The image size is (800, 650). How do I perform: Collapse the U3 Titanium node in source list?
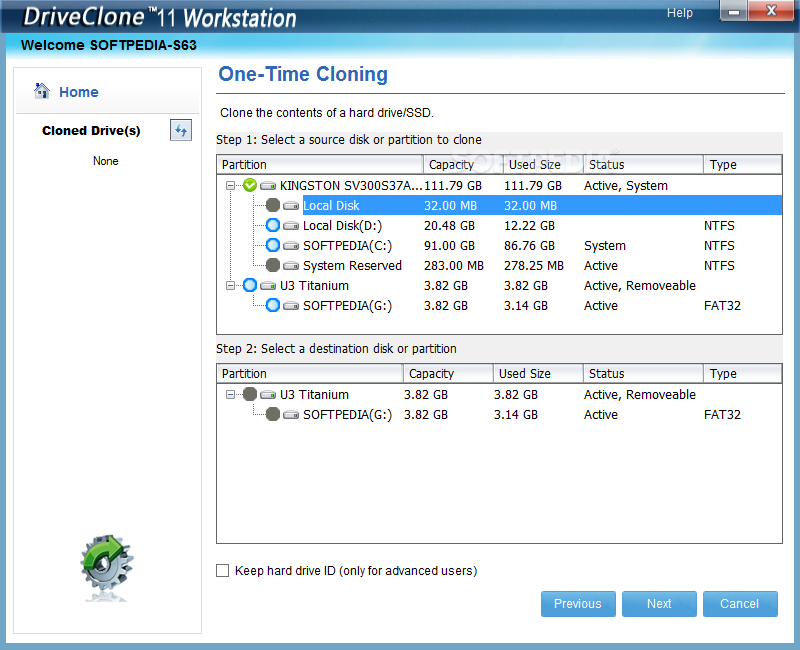click(231, 286)
